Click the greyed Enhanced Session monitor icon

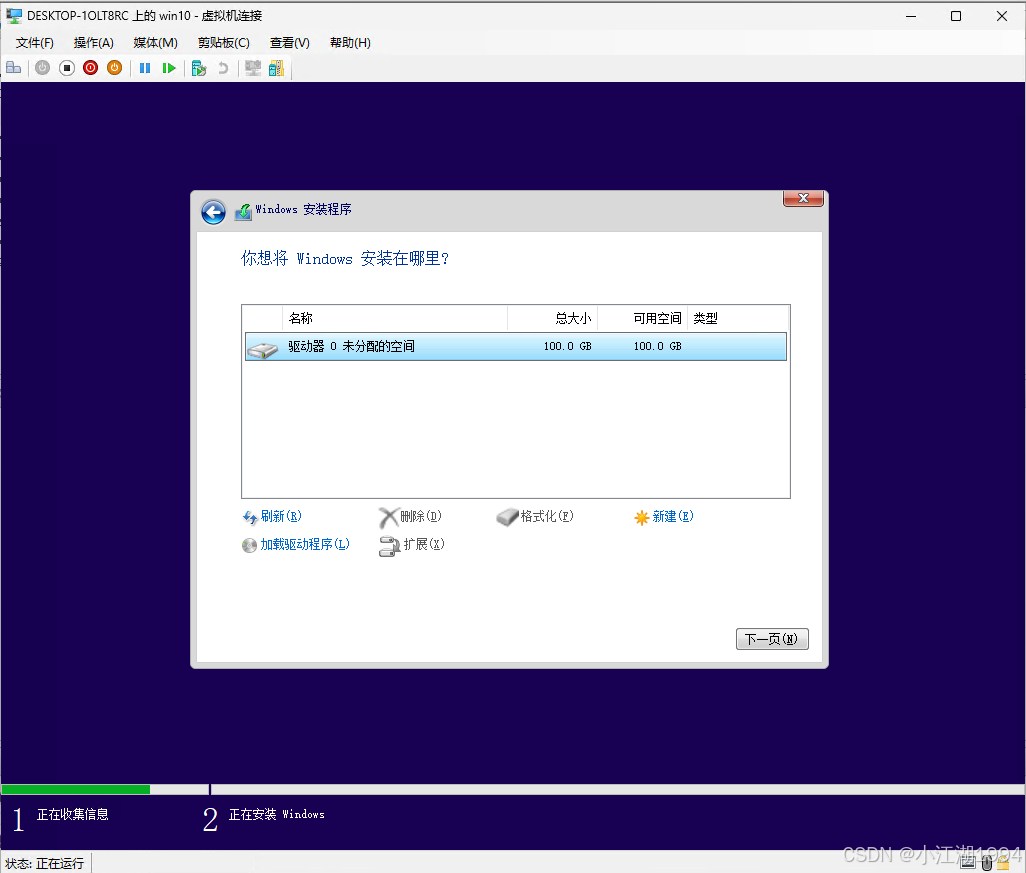click(253, 68)
